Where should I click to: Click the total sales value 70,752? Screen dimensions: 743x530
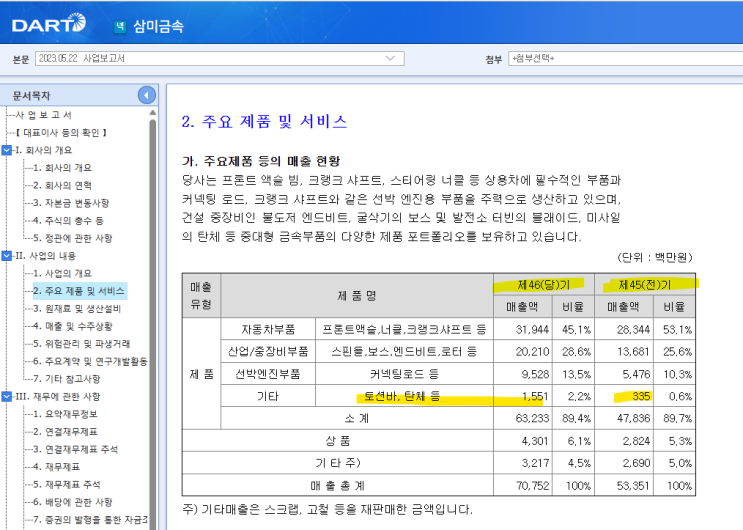pyautogui.click(x=532, y=486)
